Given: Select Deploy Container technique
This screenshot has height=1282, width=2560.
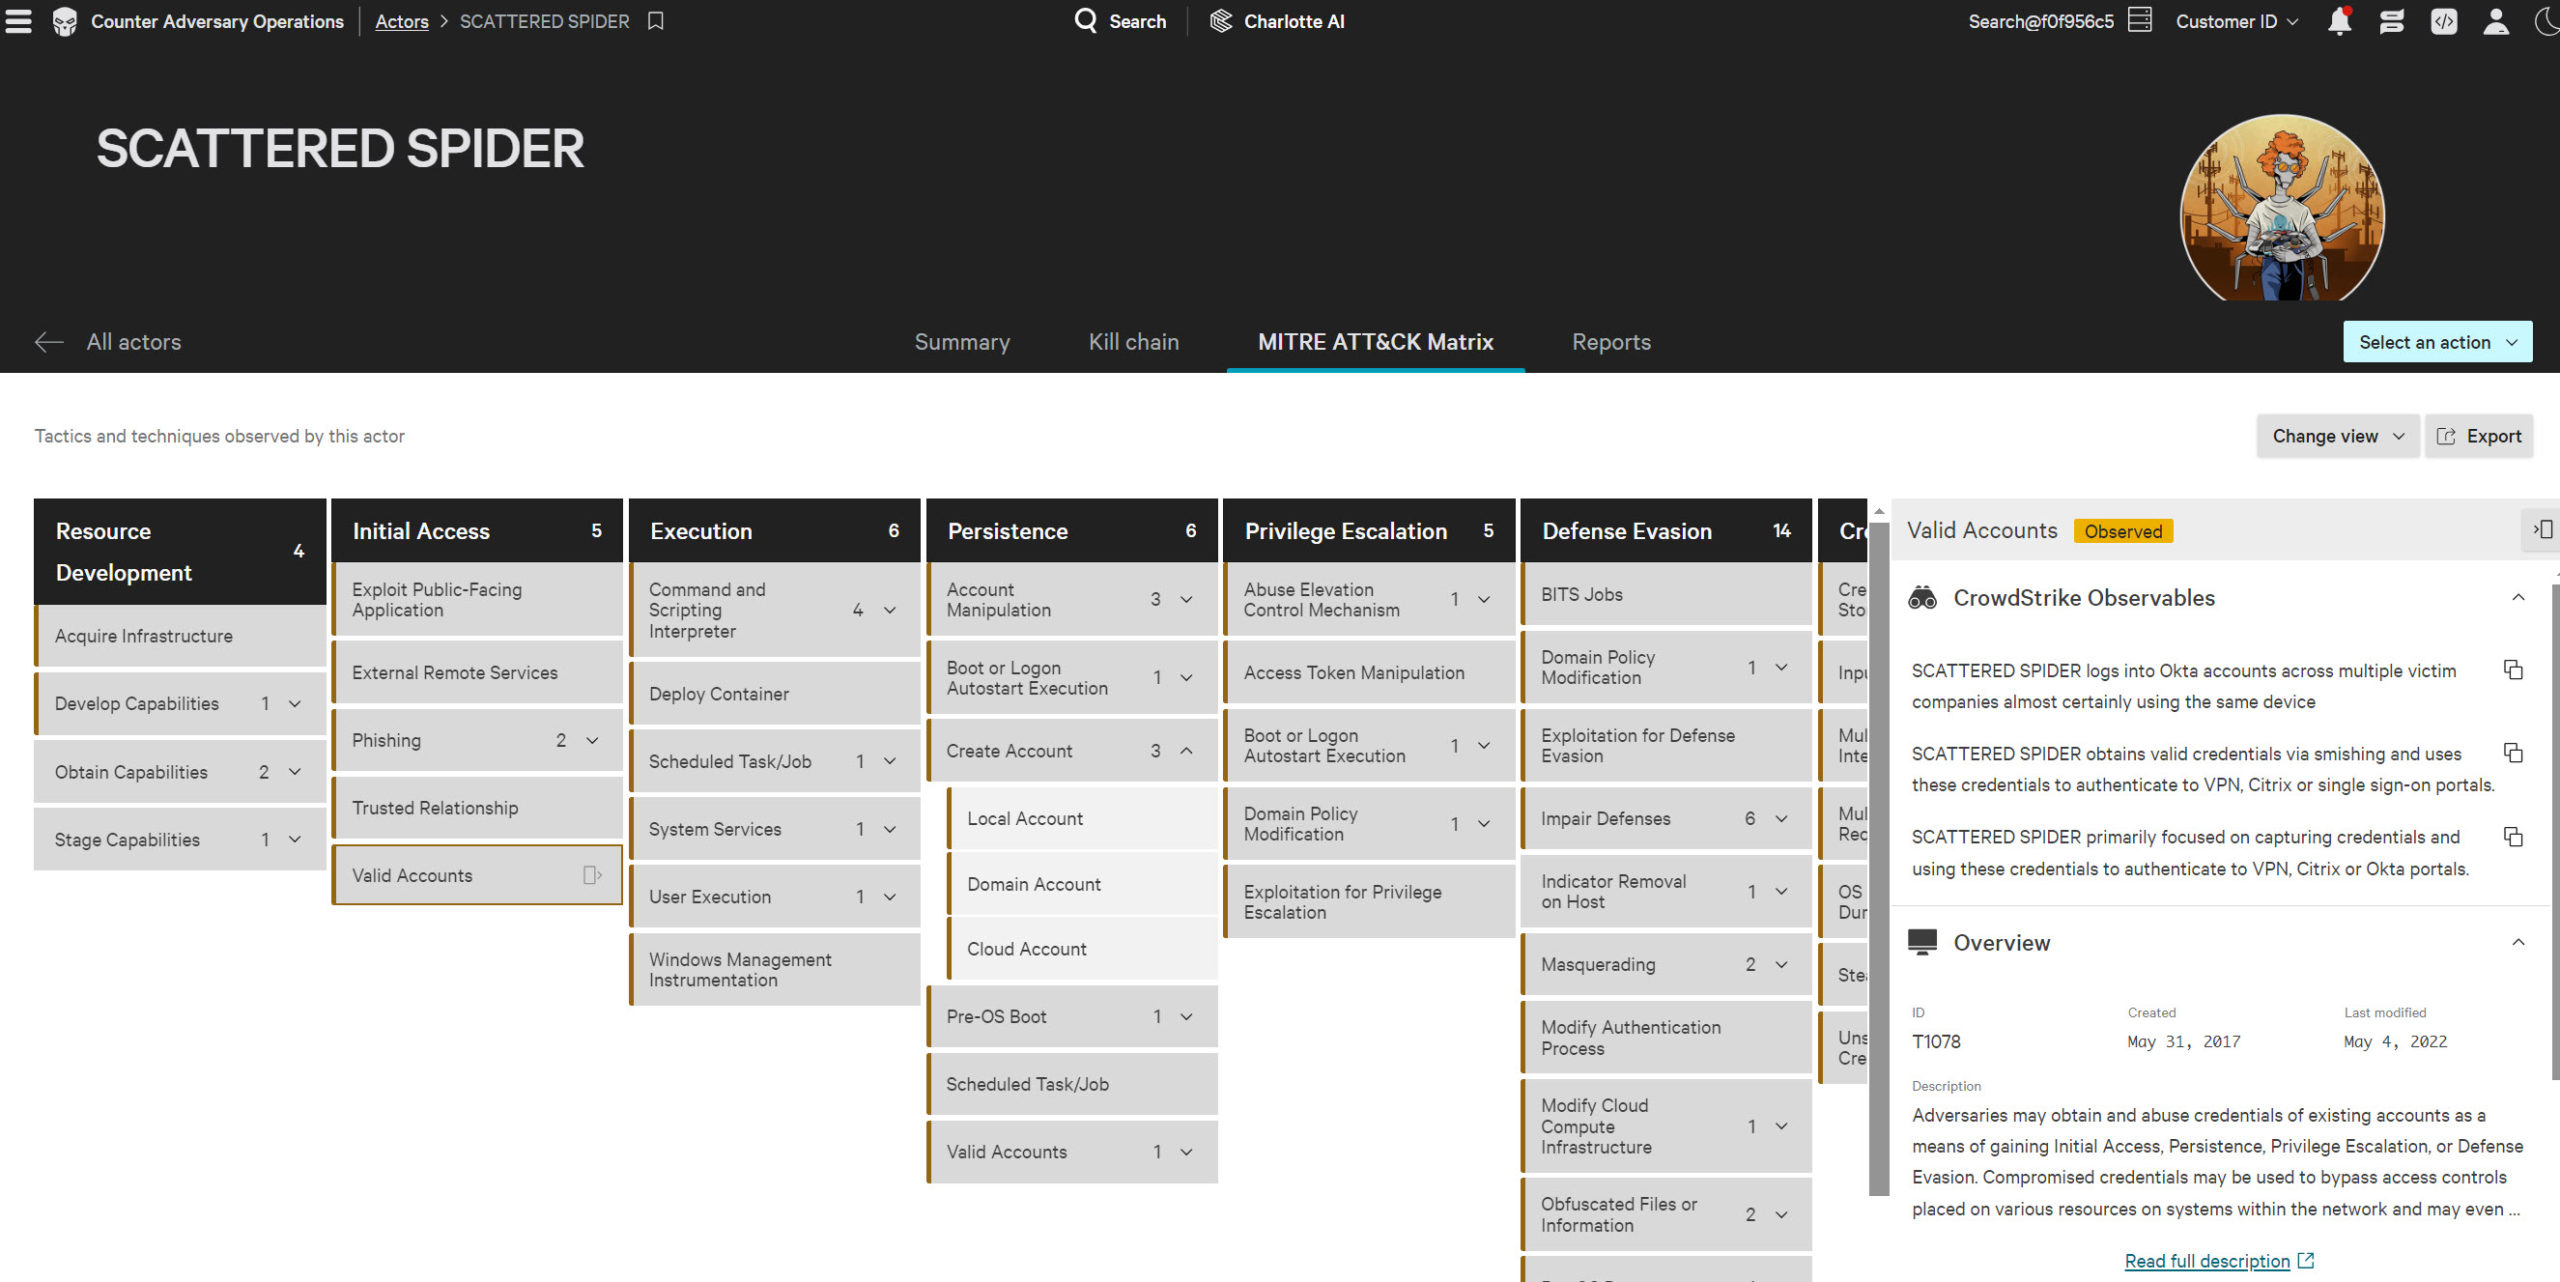Looking at the screenshot, I should [x=775, y=694].
